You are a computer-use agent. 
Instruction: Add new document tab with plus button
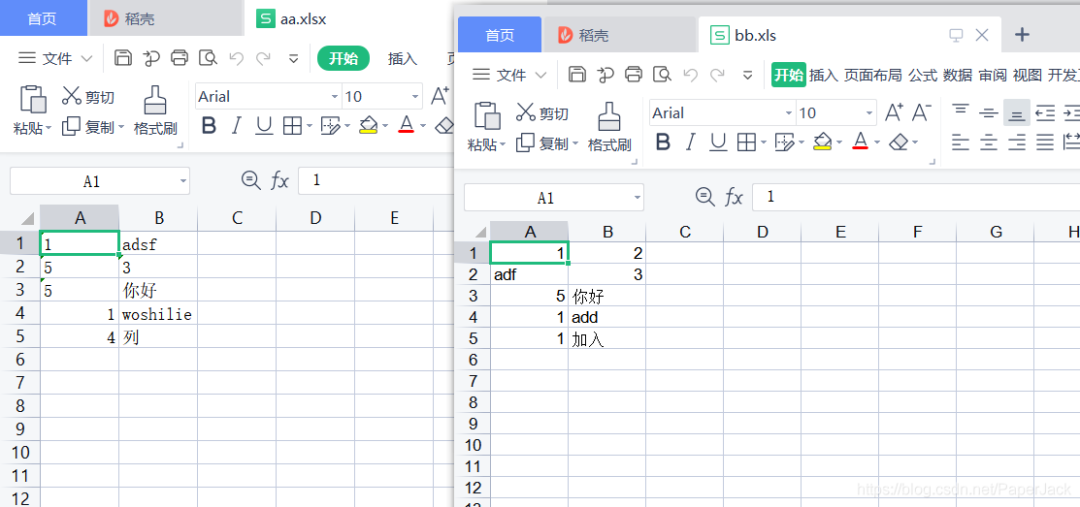click(1022, 34)
